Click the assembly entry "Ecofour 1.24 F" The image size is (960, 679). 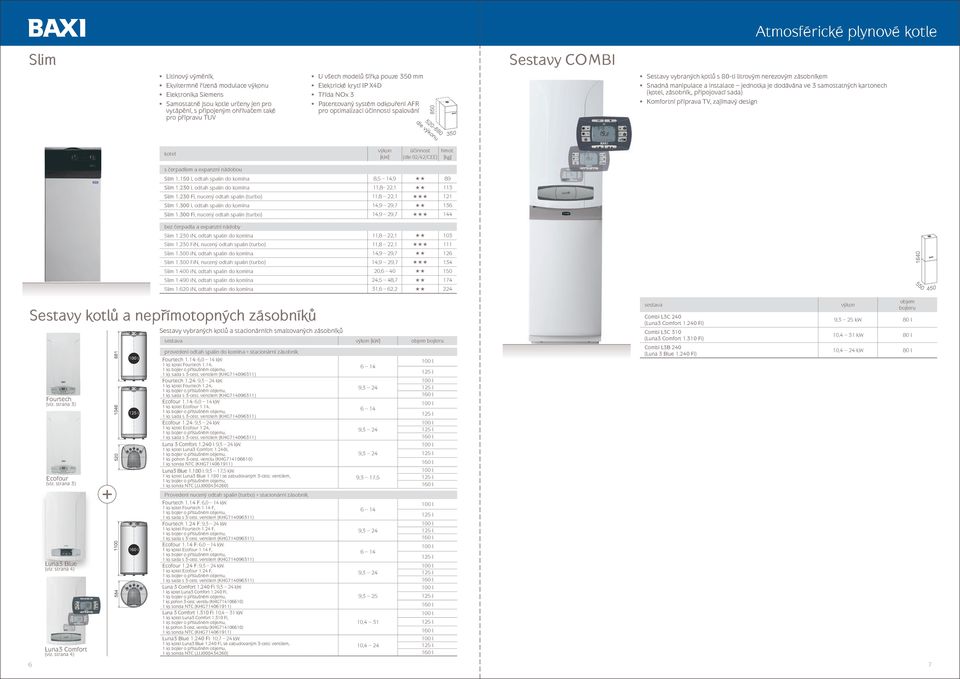pos(249,572)
